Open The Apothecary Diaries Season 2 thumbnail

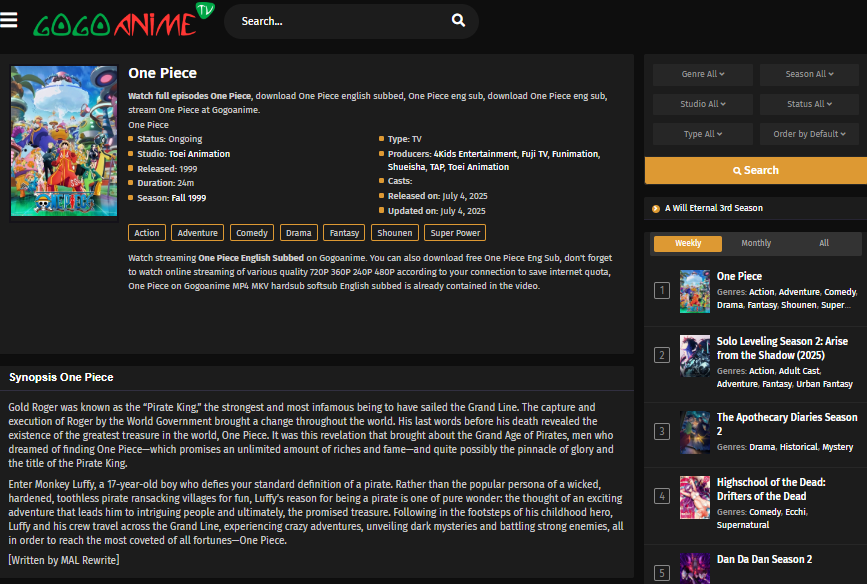(x=694, y=432)
